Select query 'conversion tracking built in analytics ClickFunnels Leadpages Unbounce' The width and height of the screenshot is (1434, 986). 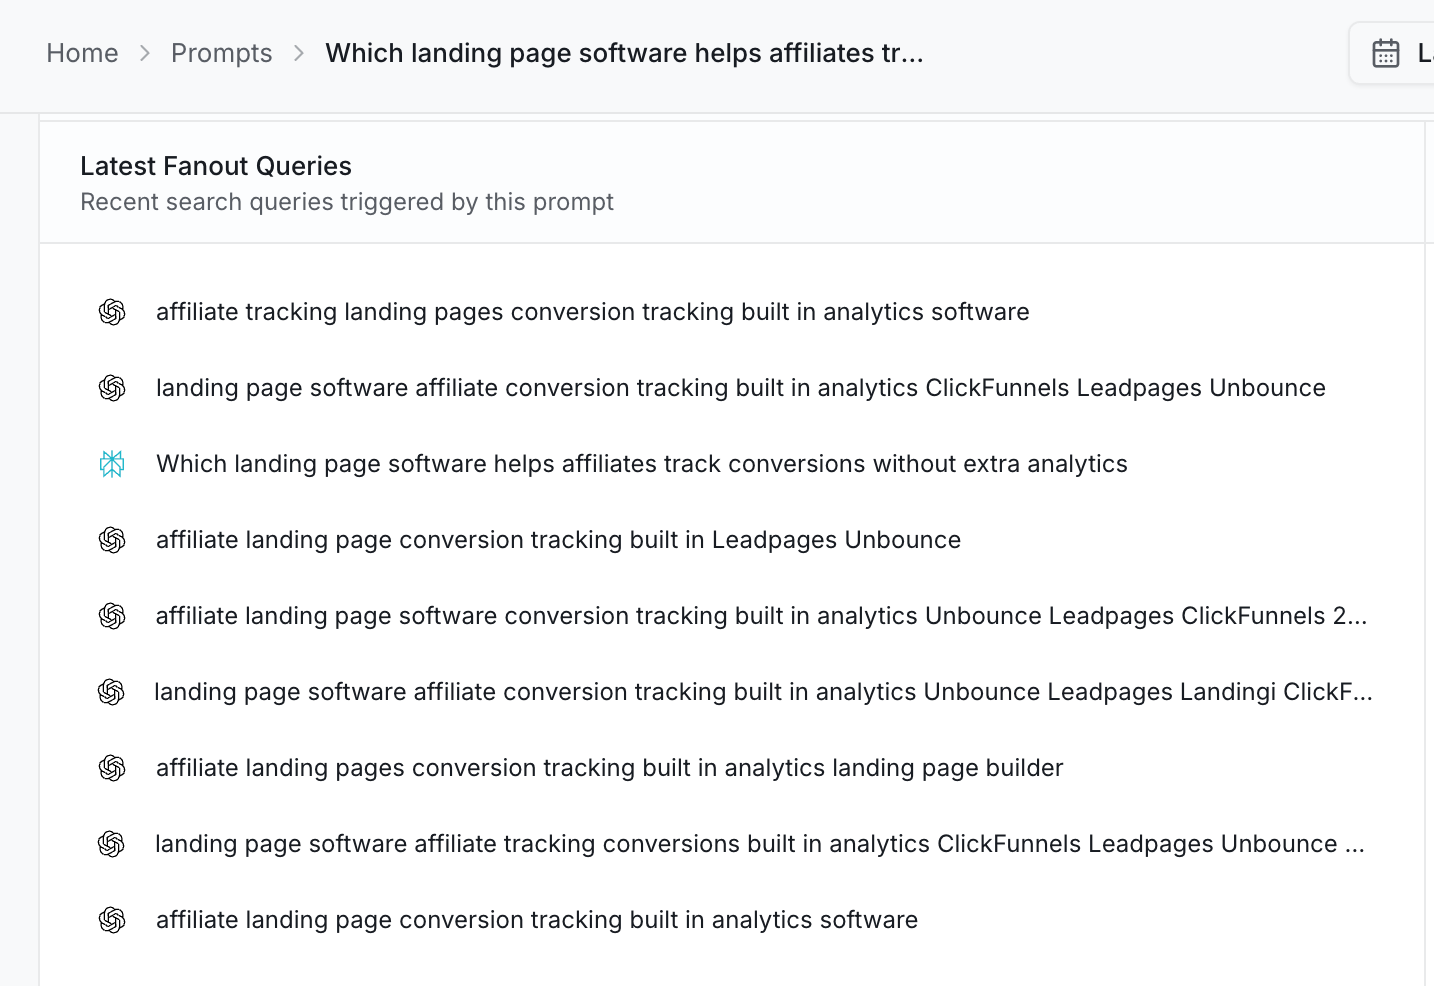[741, 388]
